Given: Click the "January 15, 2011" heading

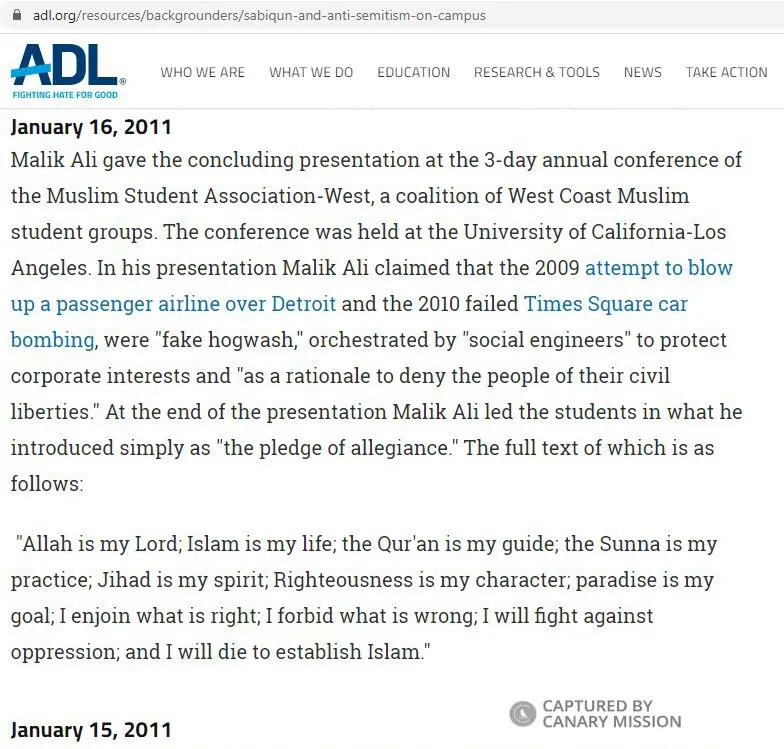Looking at the screenshot, I should 91,729.
